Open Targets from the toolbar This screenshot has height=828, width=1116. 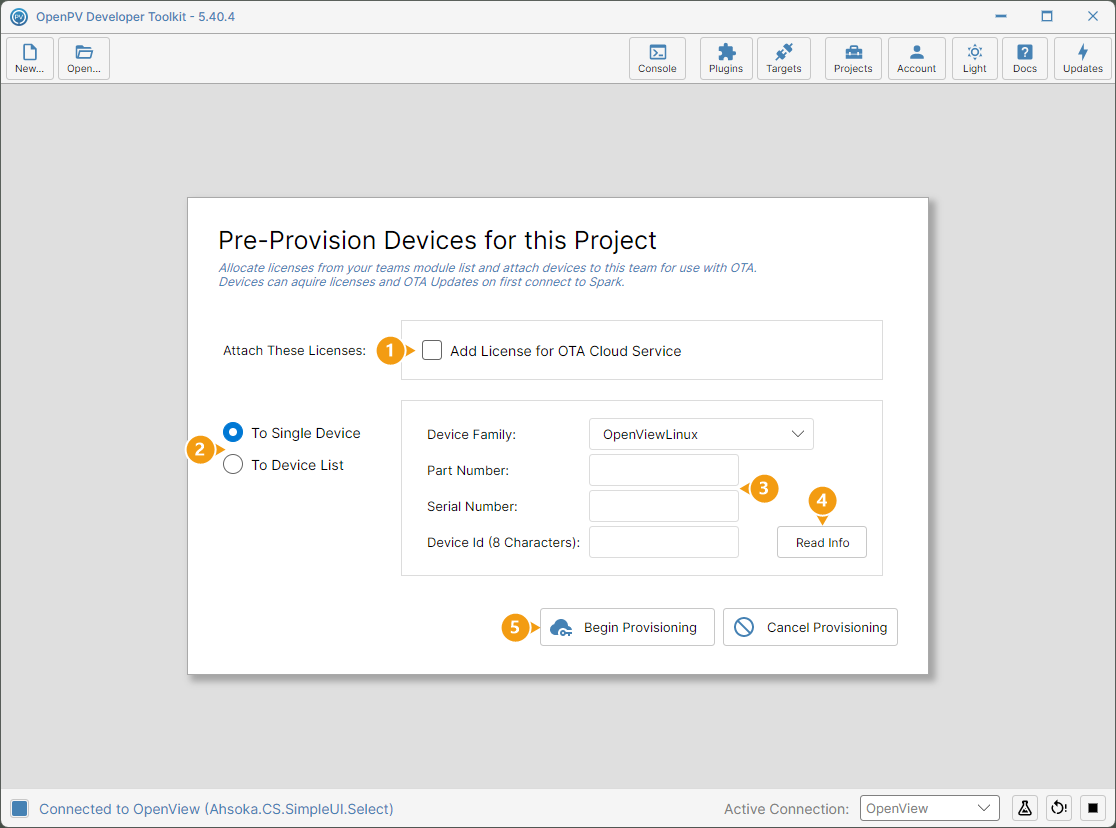(784, 58)
